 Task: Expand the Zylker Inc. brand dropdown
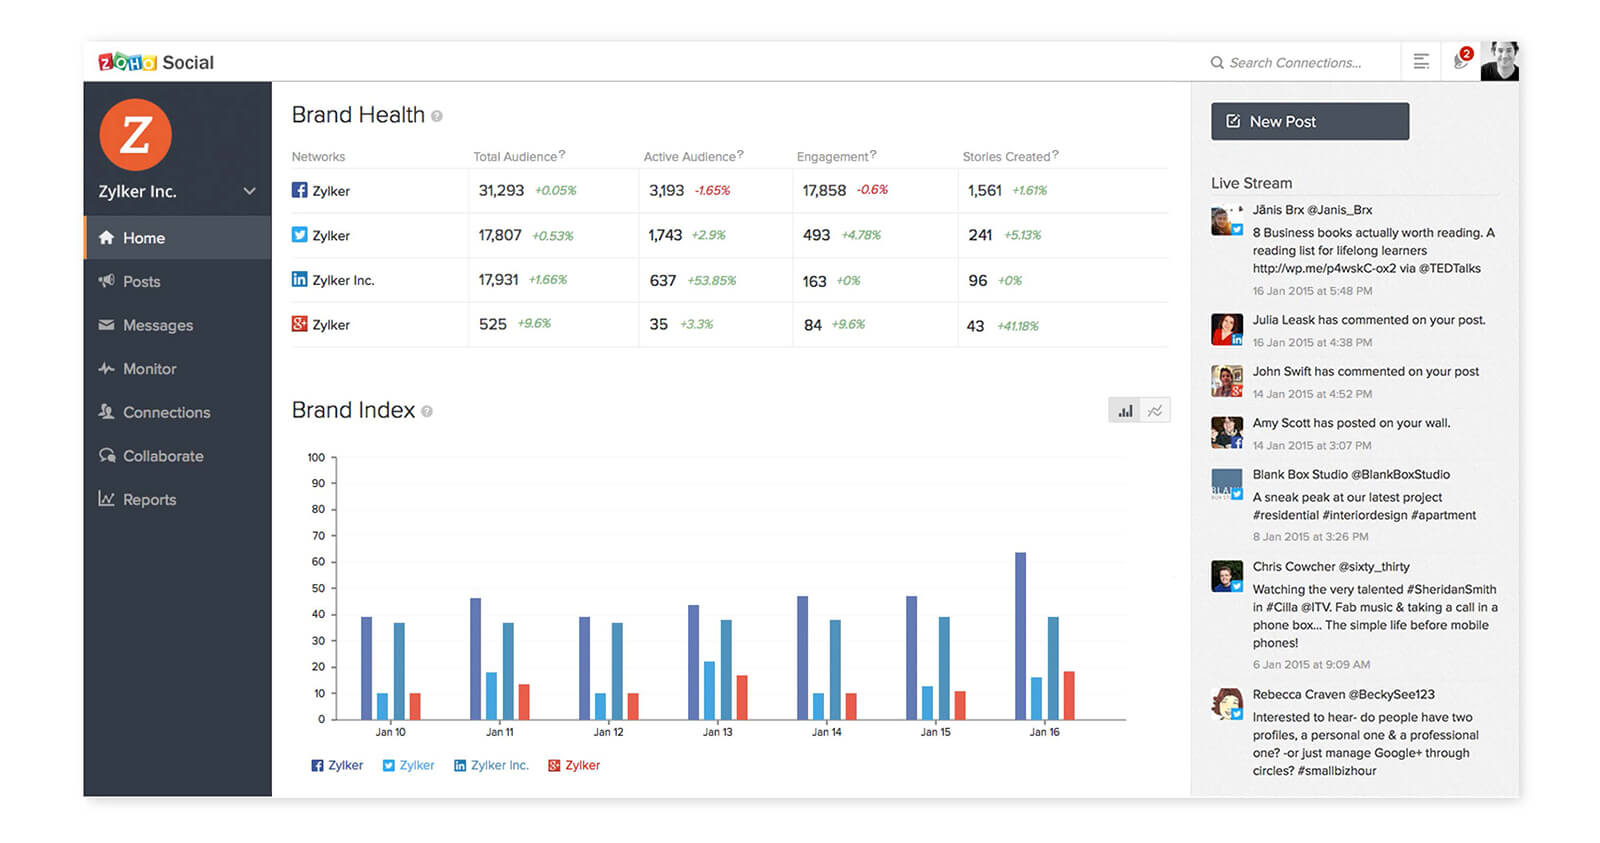249,191
